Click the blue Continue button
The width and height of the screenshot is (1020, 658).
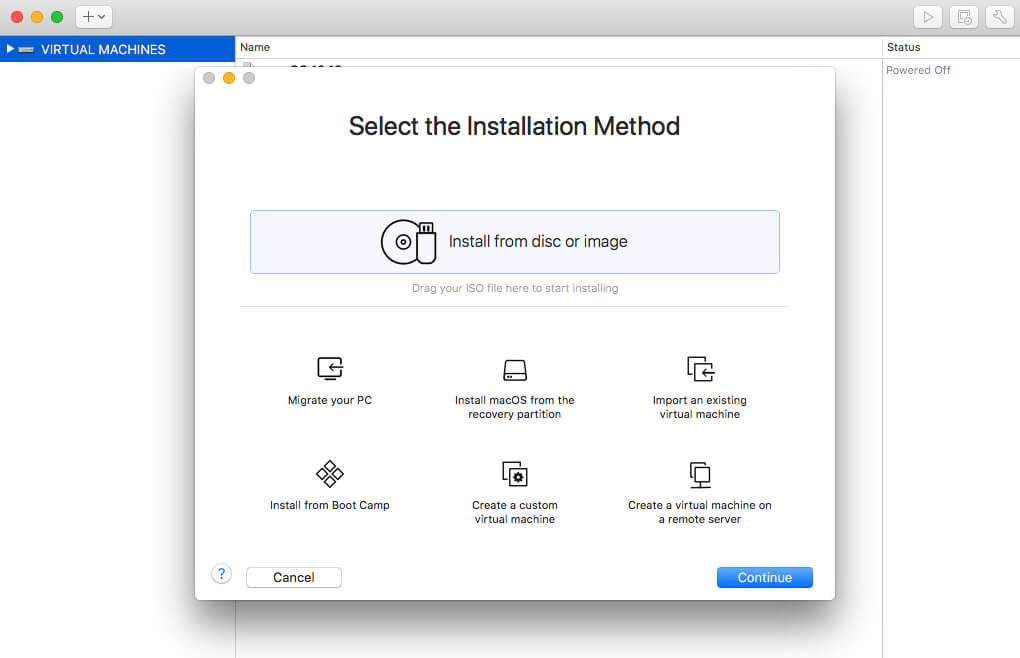[764, 577]
